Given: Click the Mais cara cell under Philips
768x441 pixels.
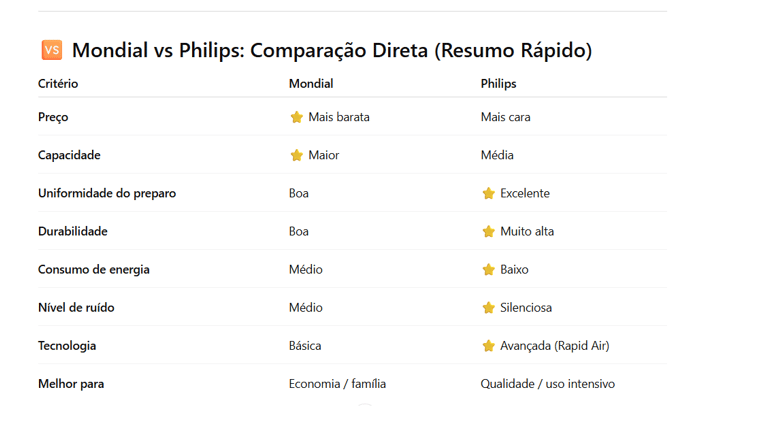Looking at the screenshot, I should [x=505, y=117].
